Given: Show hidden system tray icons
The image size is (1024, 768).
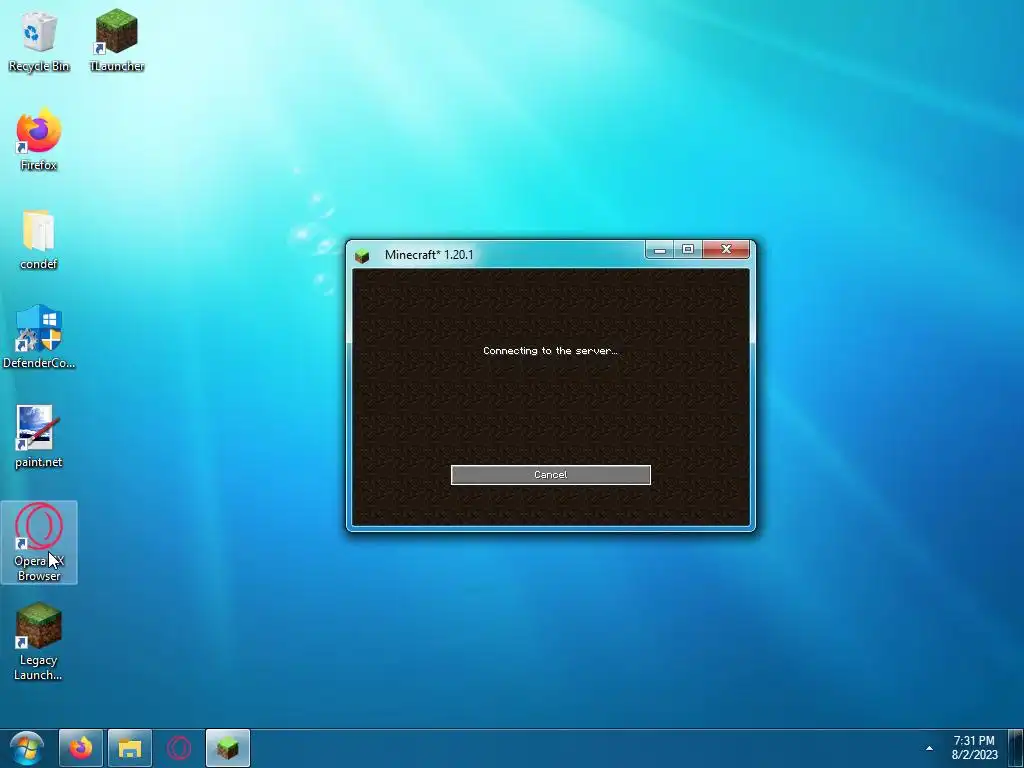Looking at the screenshot, I should click(x=929, y=748).
